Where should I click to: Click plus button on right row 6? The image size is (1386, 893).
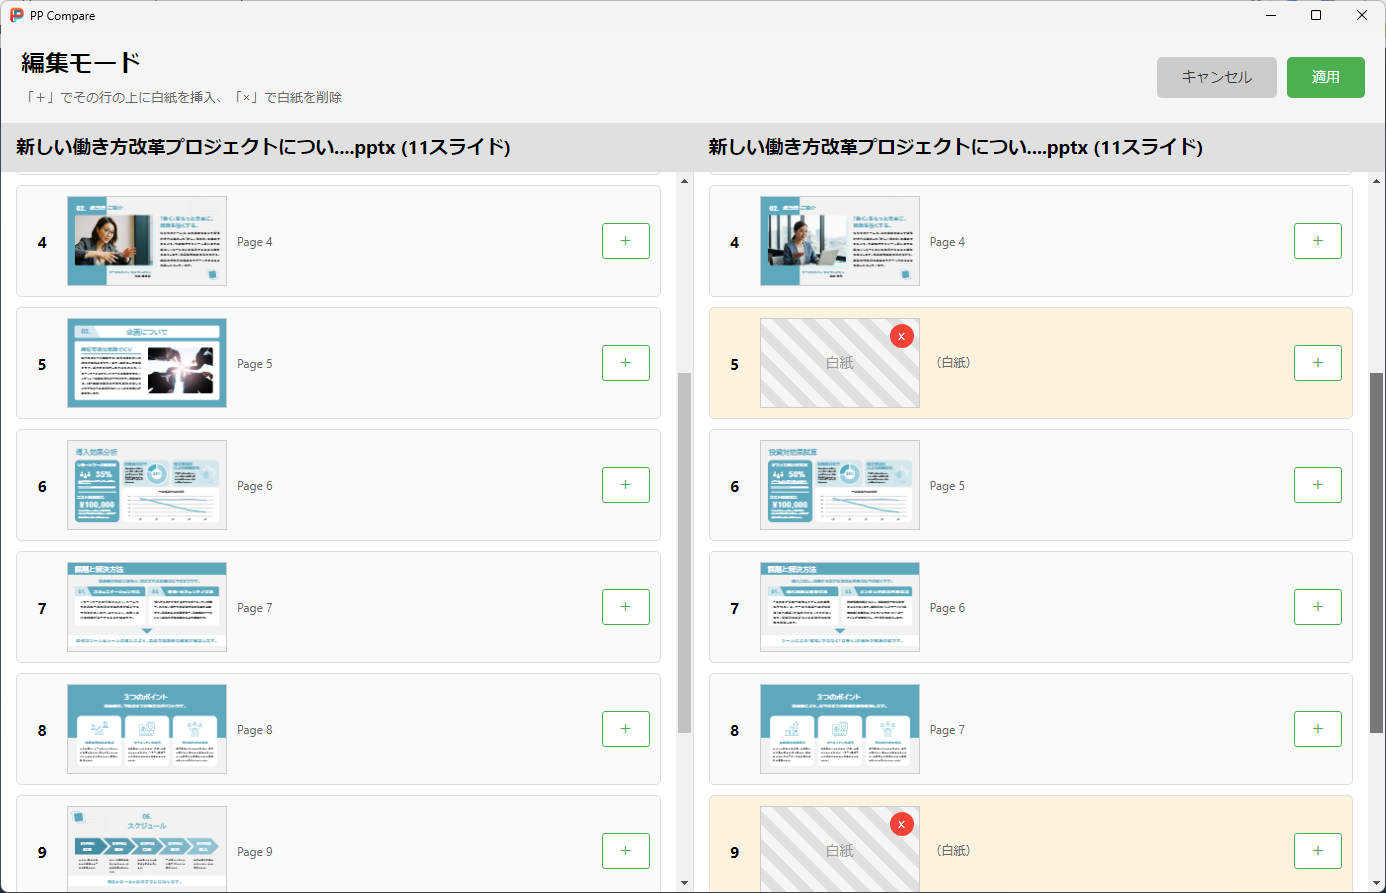1317,485
